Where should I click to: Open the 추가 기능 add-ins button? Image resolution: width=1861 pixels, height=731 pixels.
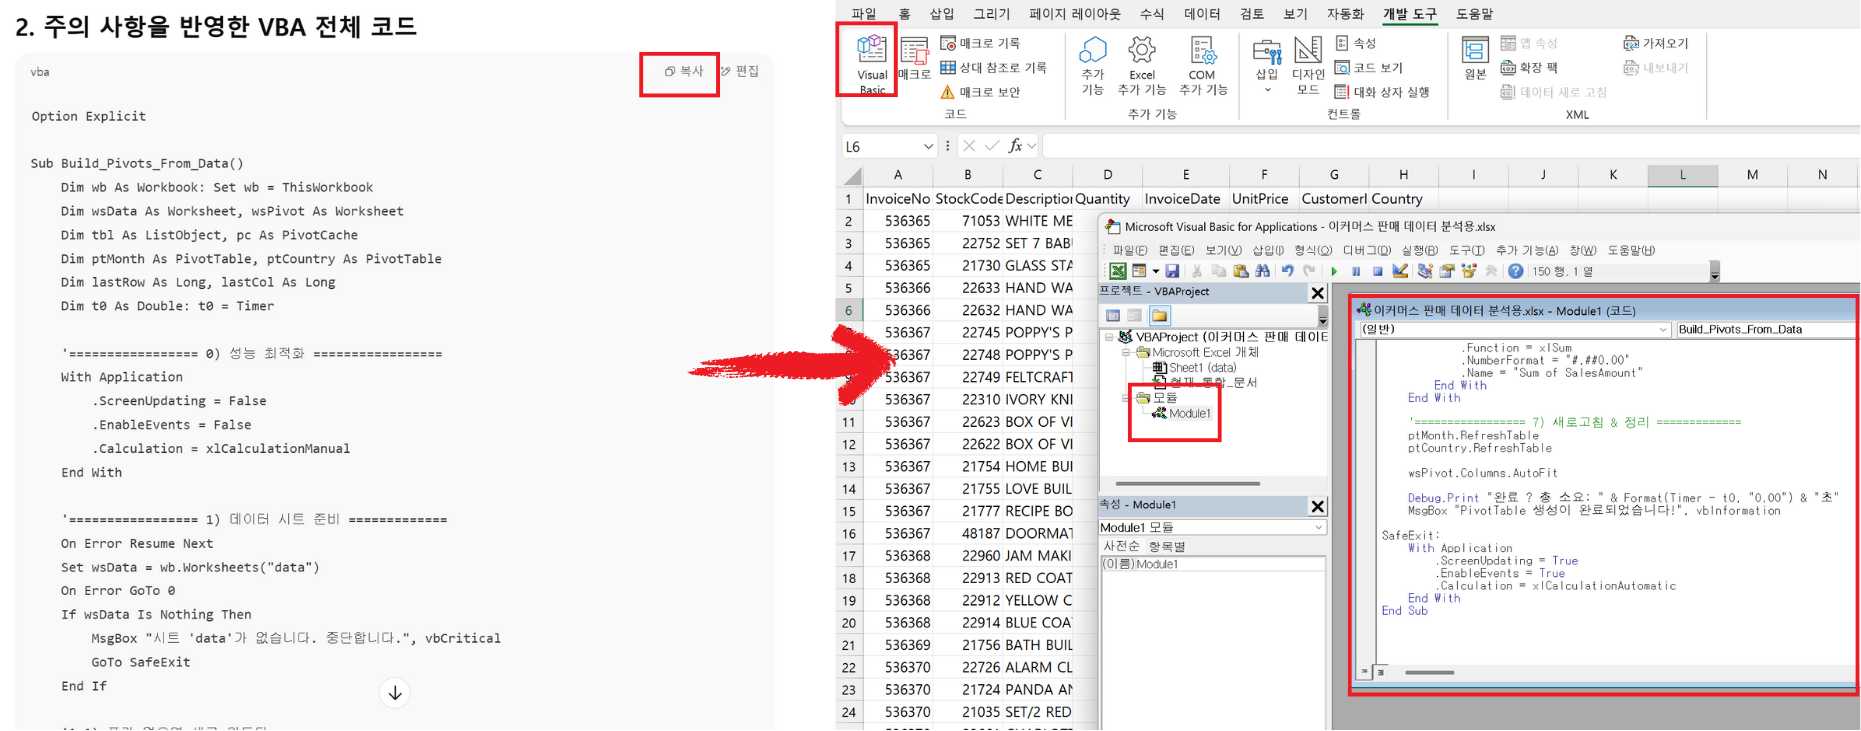click(1093, 66)
